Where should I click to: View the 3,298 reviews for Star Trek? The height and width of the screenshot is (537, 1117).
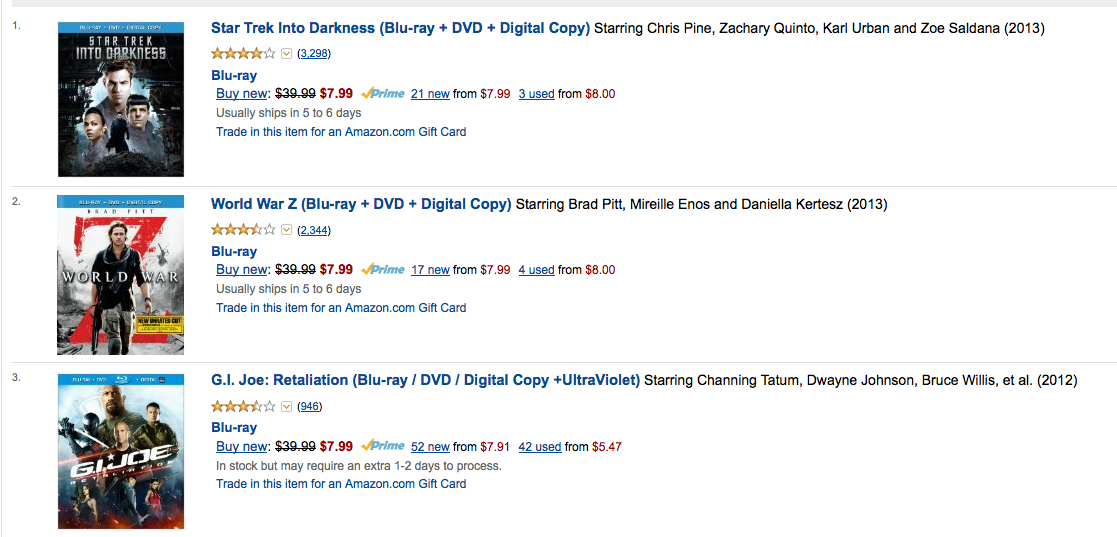tap(313, 53)
